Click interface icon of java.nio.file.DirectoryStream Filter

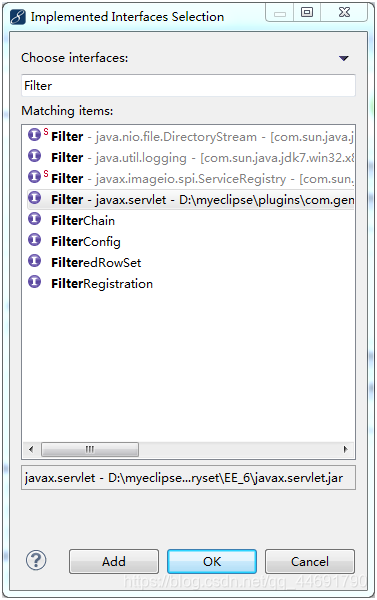(34, 135)
